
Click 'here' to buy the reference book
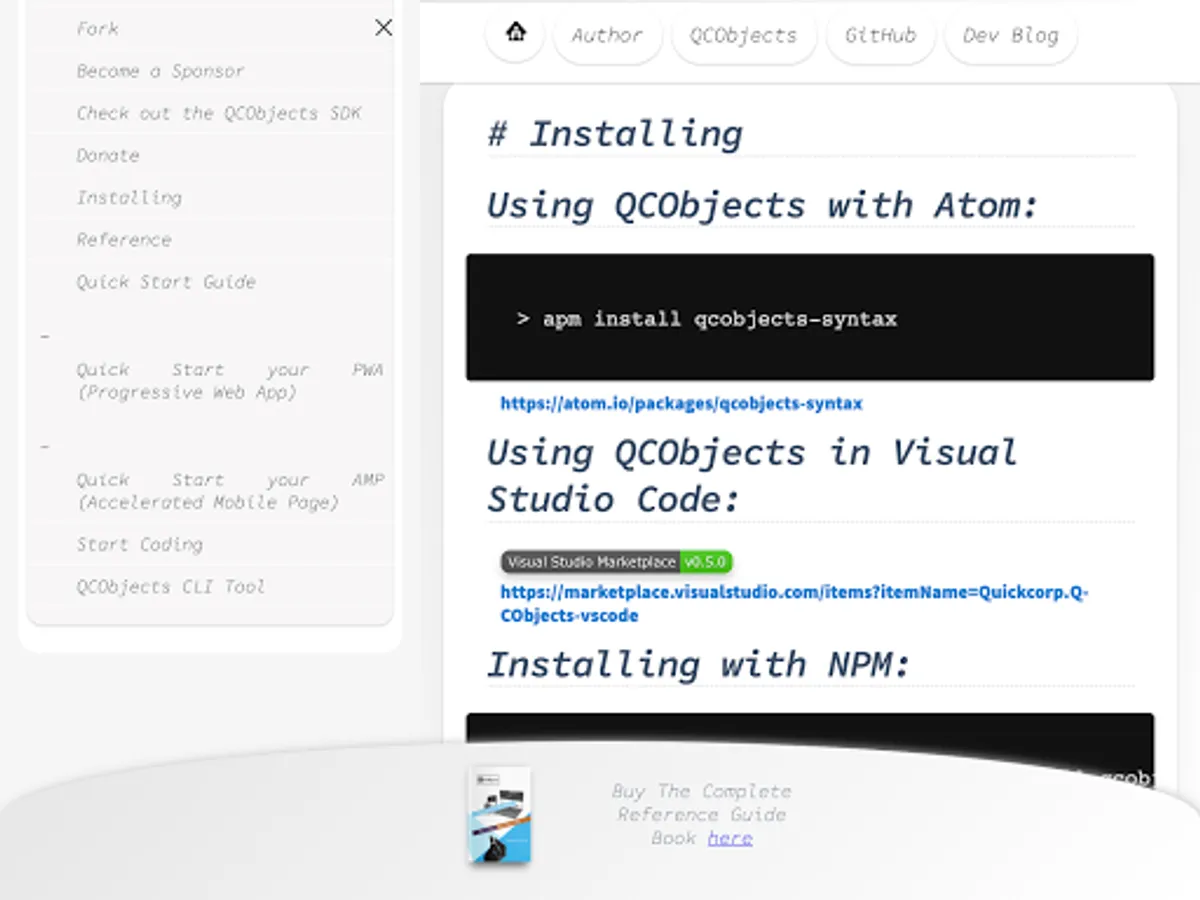[x=729, y=838]
